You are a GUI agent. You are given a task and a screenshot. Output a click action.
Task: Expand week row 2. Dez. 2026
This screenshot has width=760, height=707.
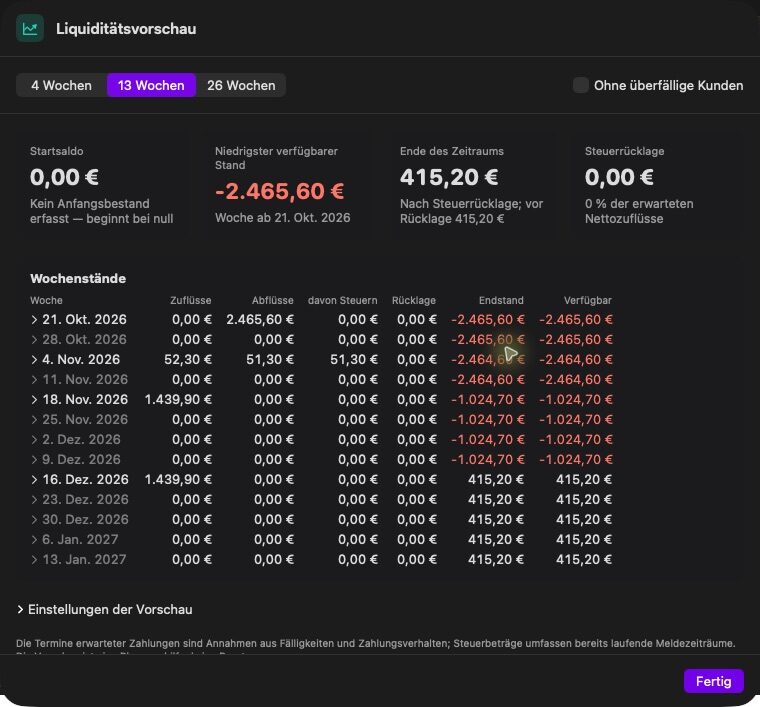pos(34,440)
